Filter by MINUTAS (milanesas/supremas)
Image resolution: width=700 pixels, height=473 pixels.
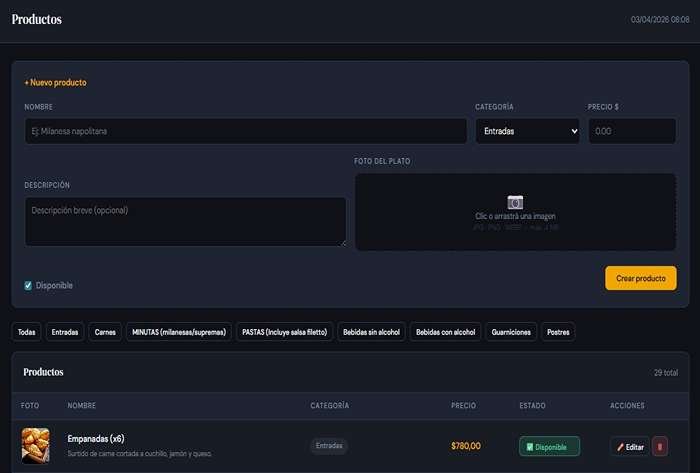(179, 332)
